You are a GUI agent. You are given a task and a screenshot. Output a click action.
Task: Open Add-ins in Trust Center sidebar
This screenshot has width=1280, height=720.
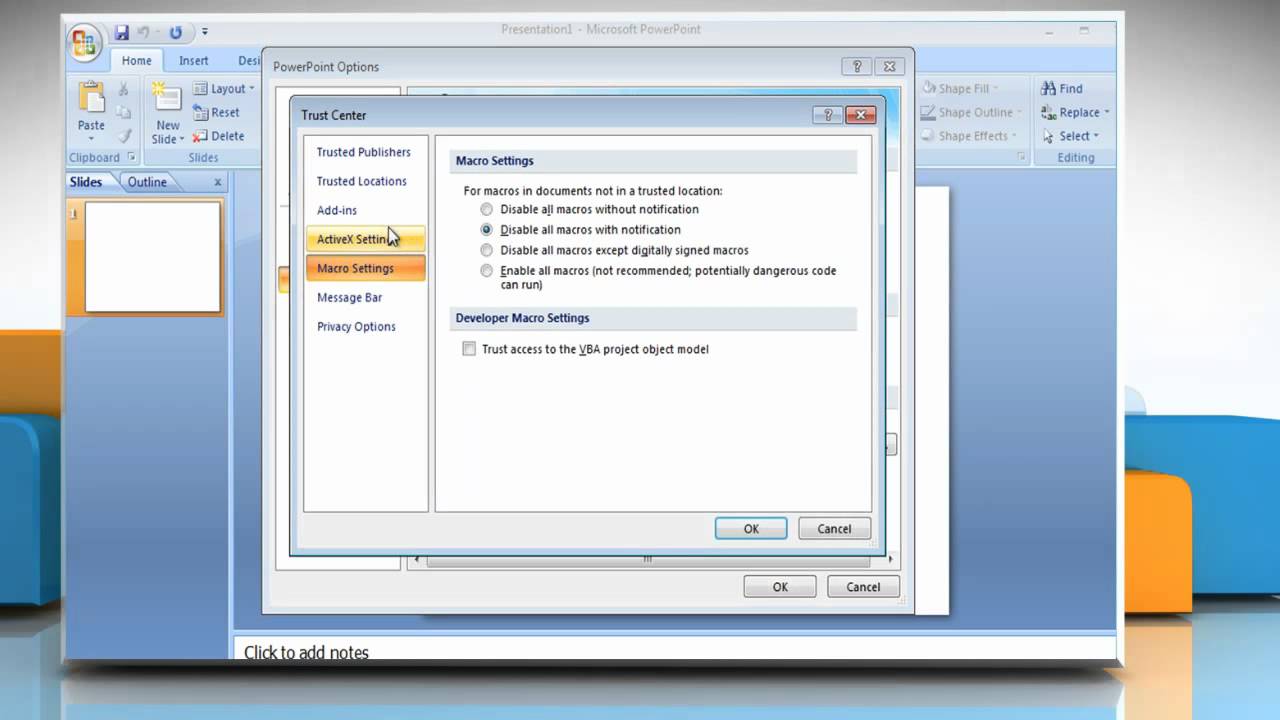point(365,210)
